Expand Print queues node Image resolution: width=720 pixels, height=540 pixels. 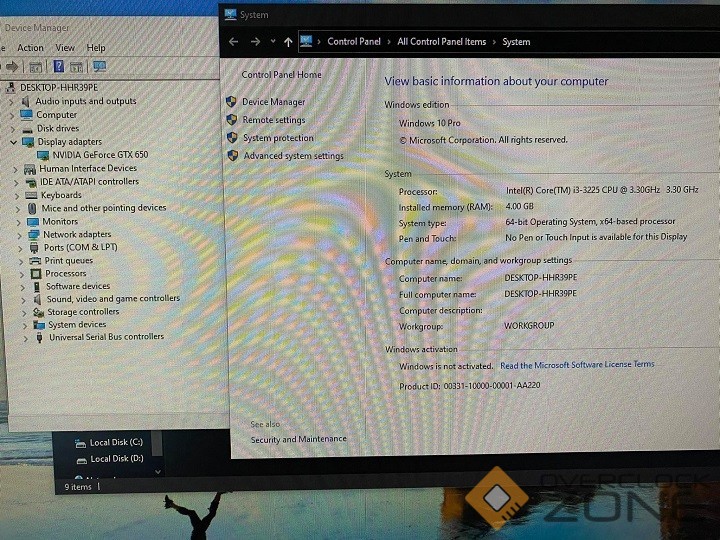pos(21,261)
